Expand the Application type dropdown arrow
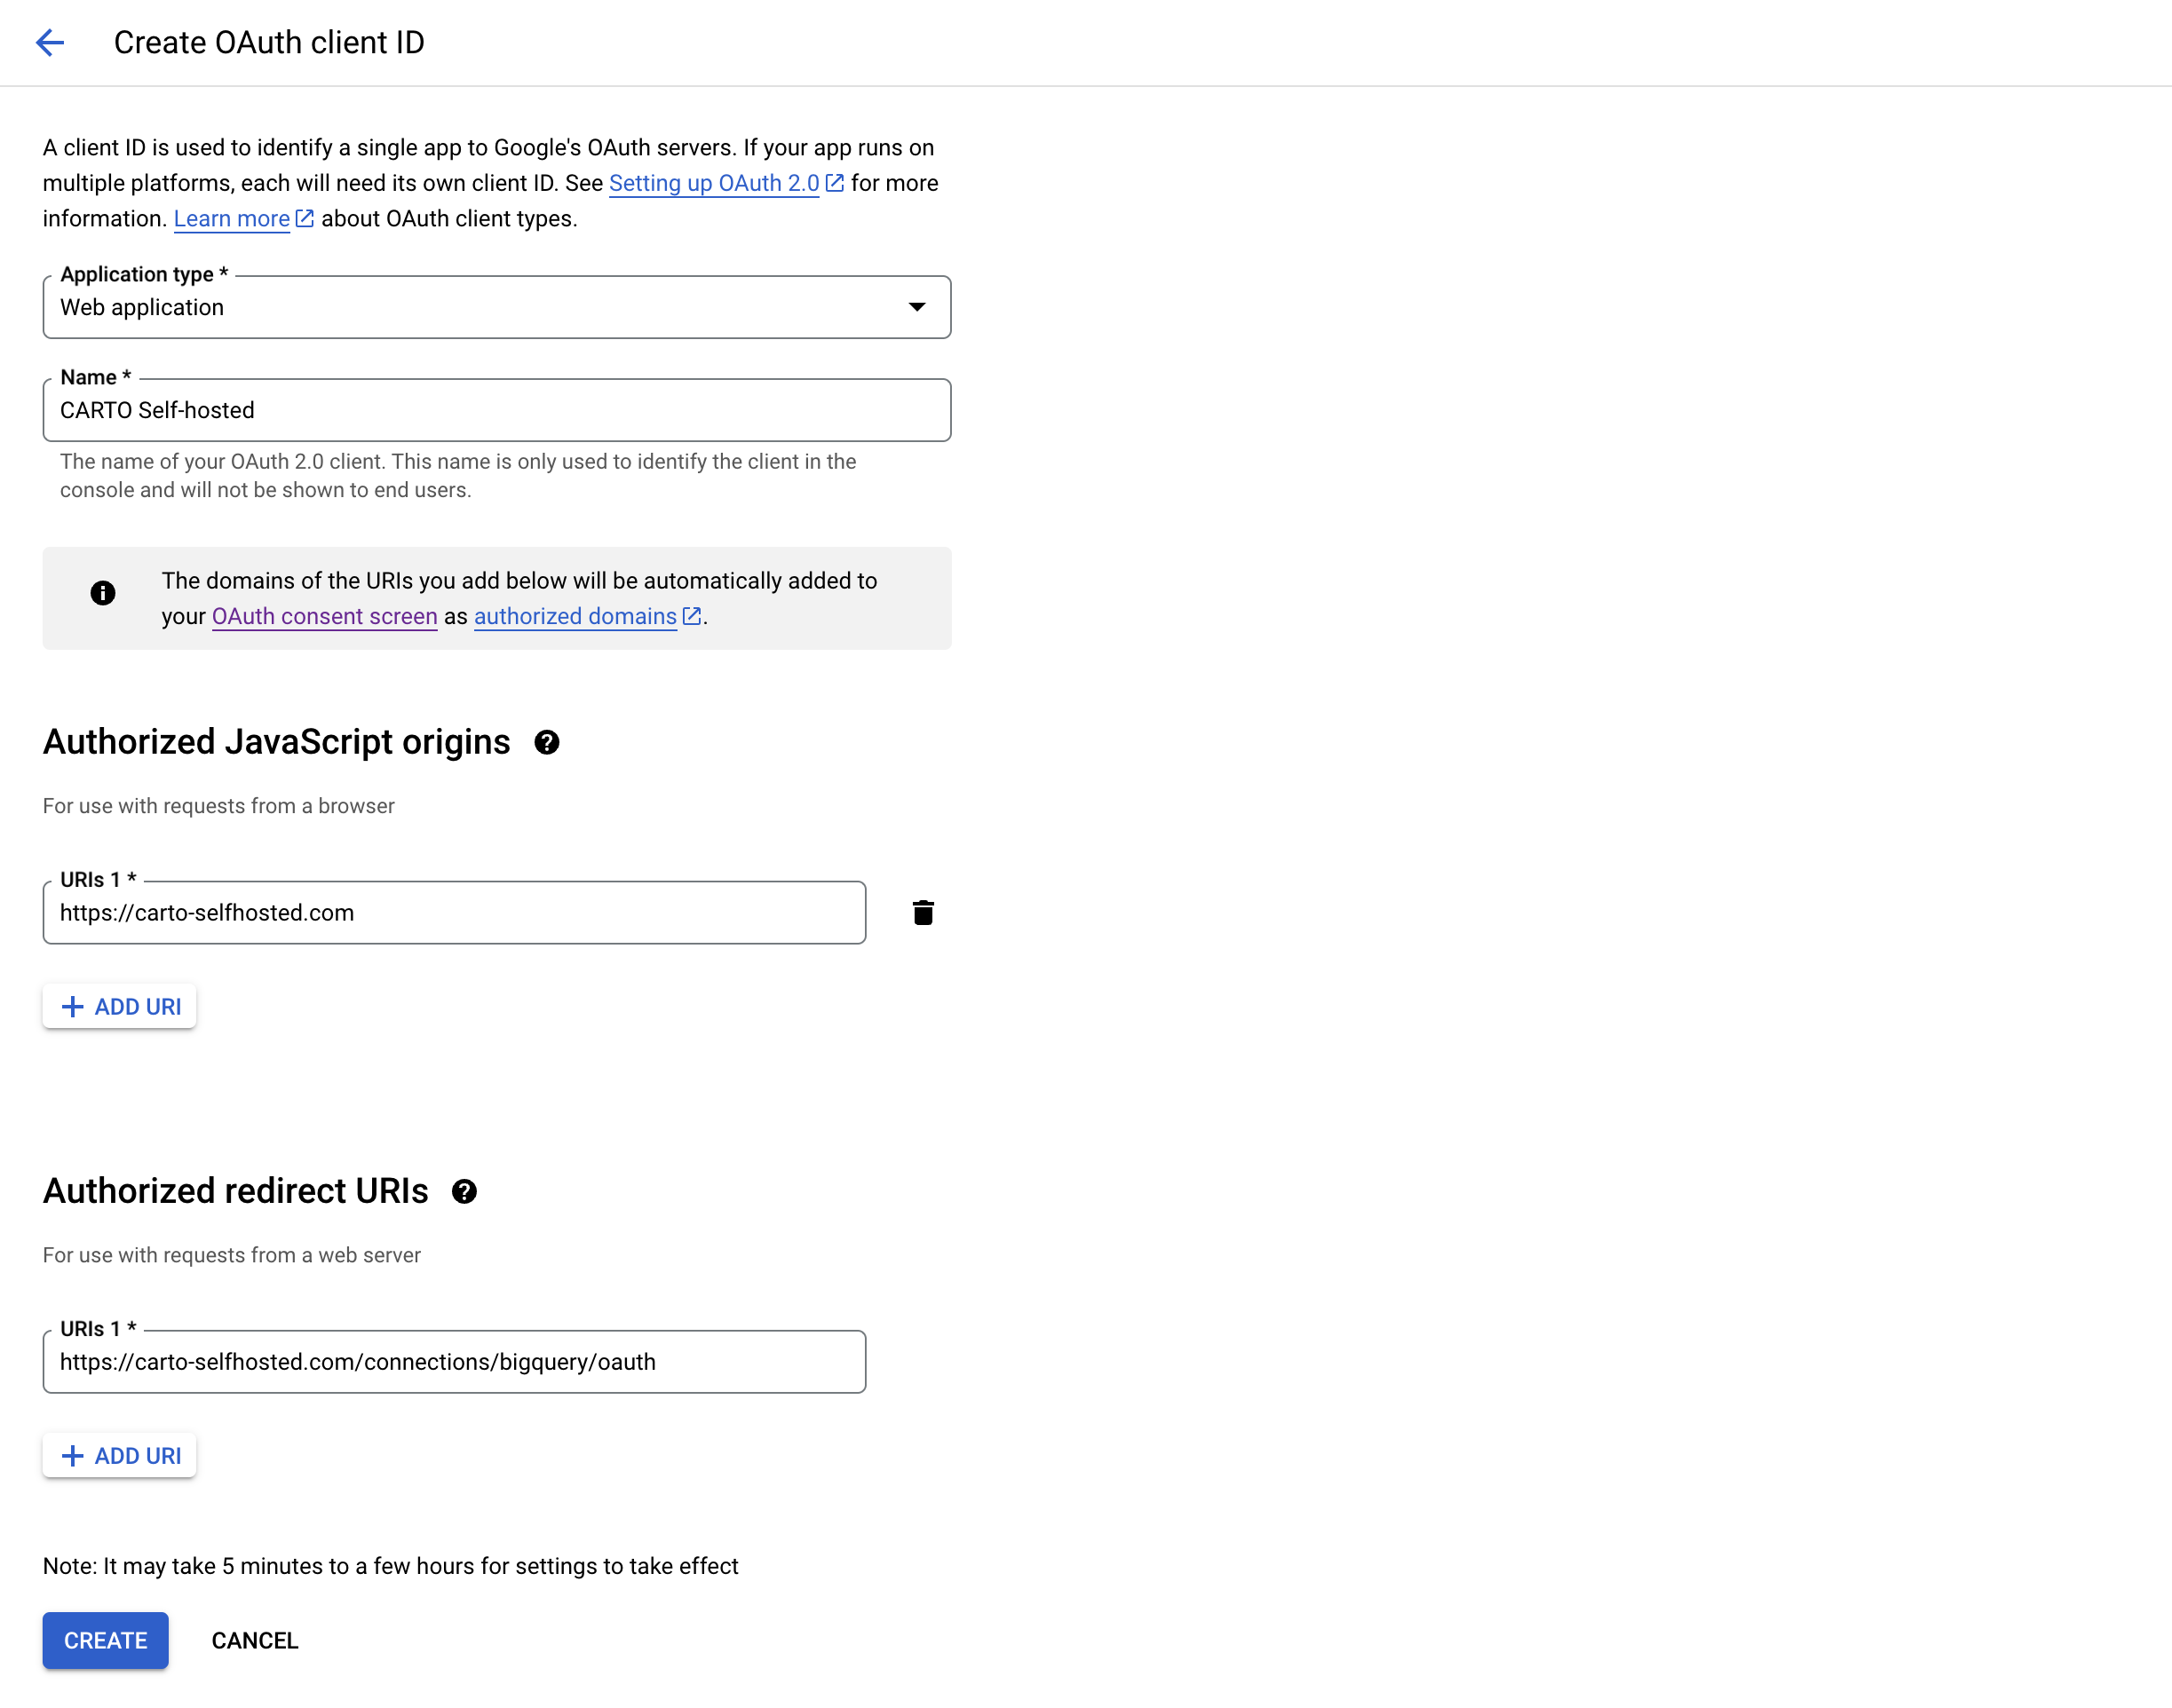The height and width of the screenshot is (1708, 2172). click(x=916, y=307)
